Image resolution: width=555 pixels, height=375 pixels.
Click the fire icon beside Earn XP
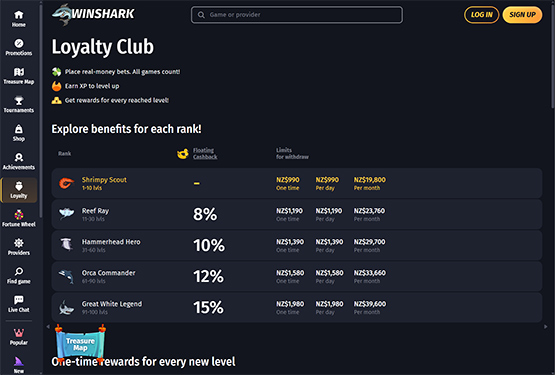click(57, 86)
